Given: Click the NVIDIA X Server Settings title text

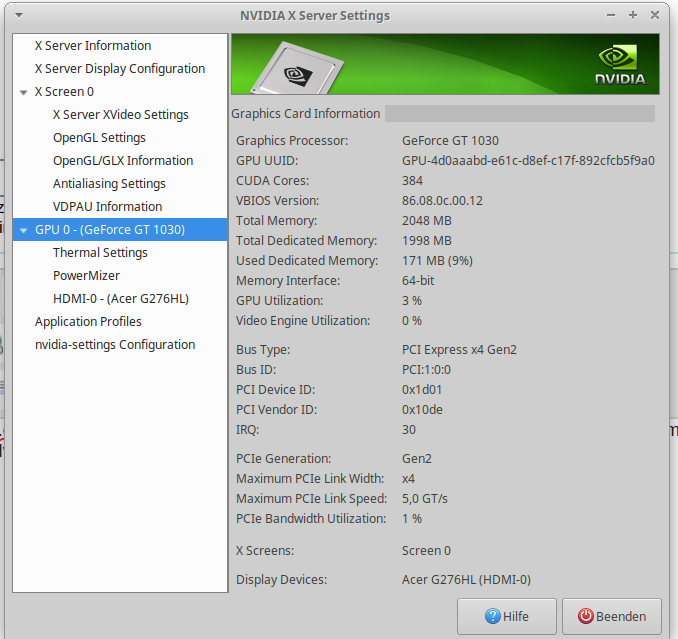Looking at the screenshot, I should point(315,16).
